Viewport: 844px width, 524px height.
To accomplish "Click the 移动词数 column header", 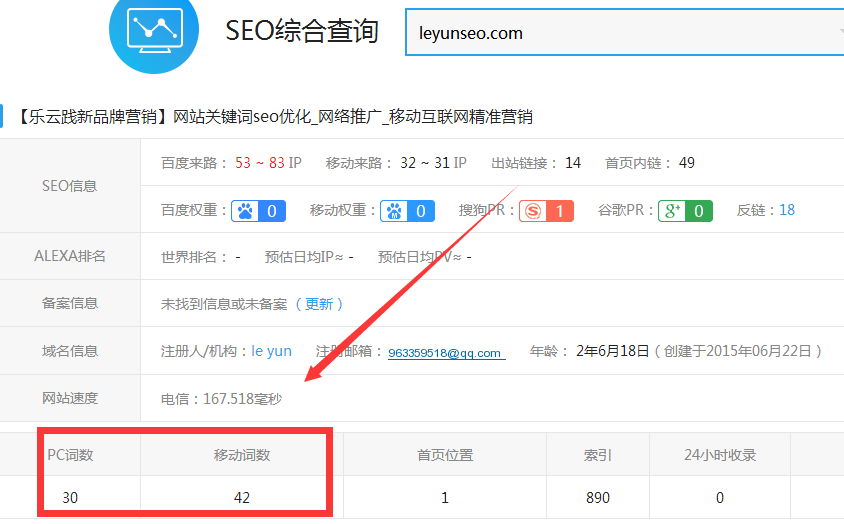I will pyautogui.click(x=242, y=455).
